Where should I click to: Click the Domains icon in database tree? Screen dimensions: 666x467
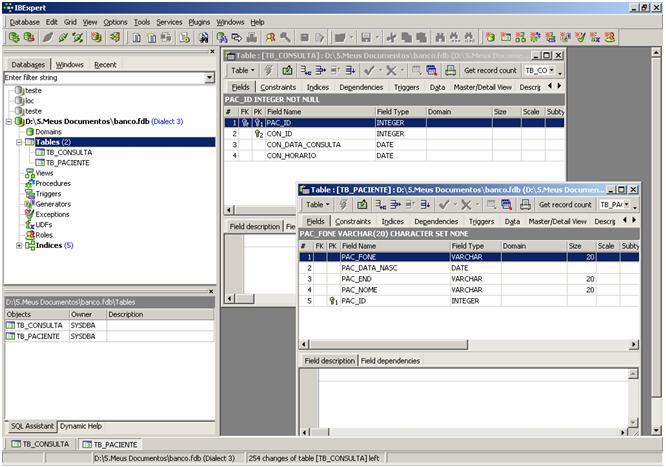27,132
